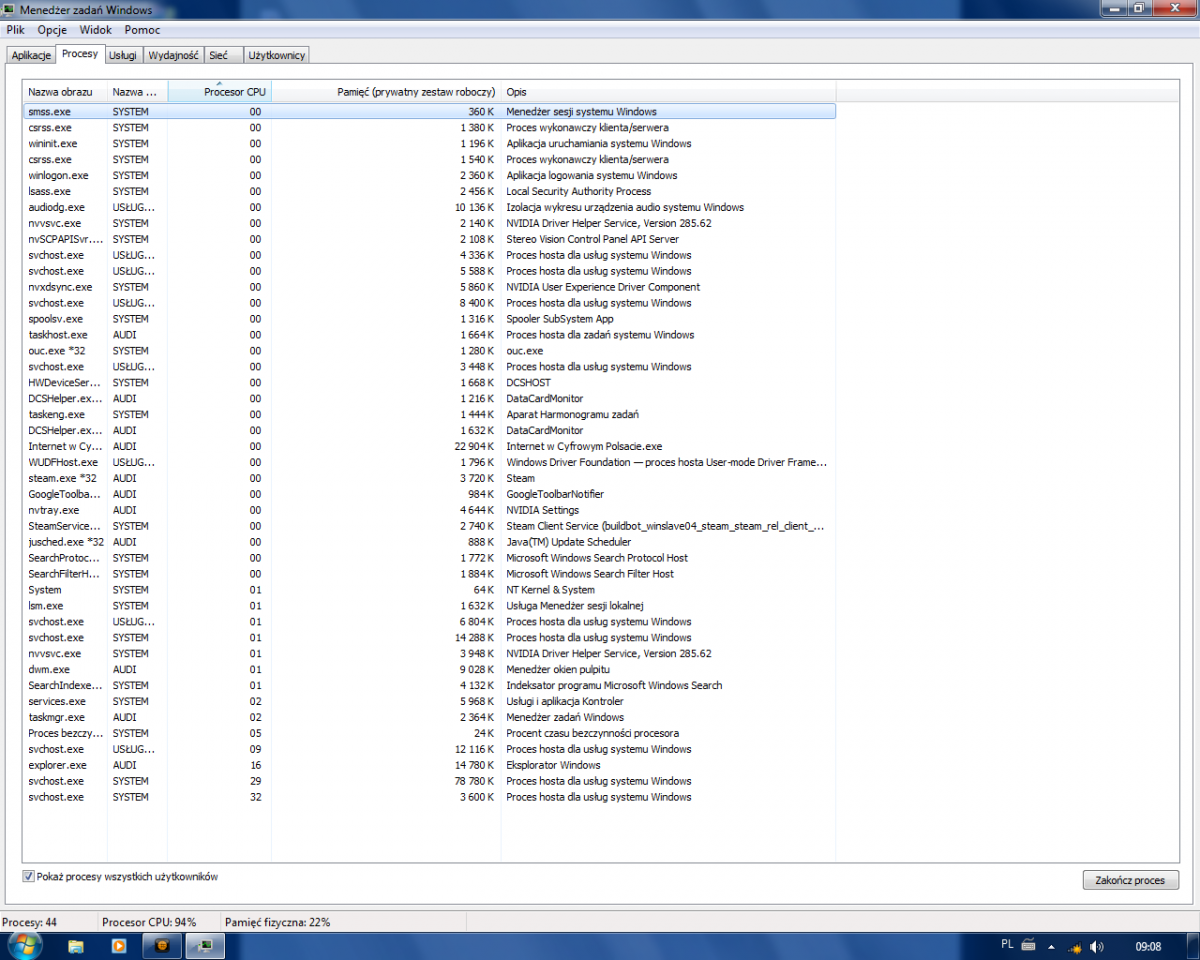The height and width of the screenshot is (960, 1200).
Task: Switch to the Usługi tab
Action: point(123,55)
